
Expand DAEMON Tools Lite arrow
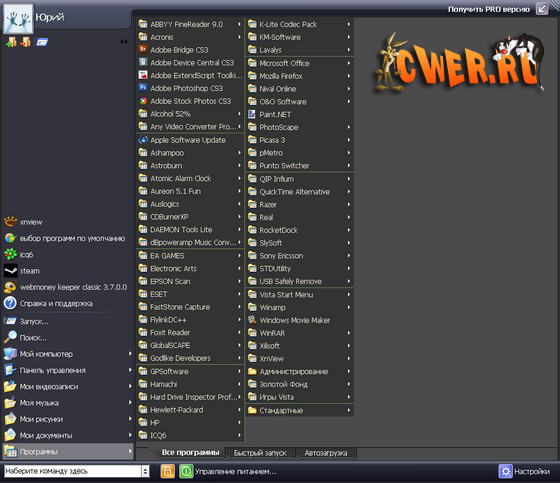(239, 229)
